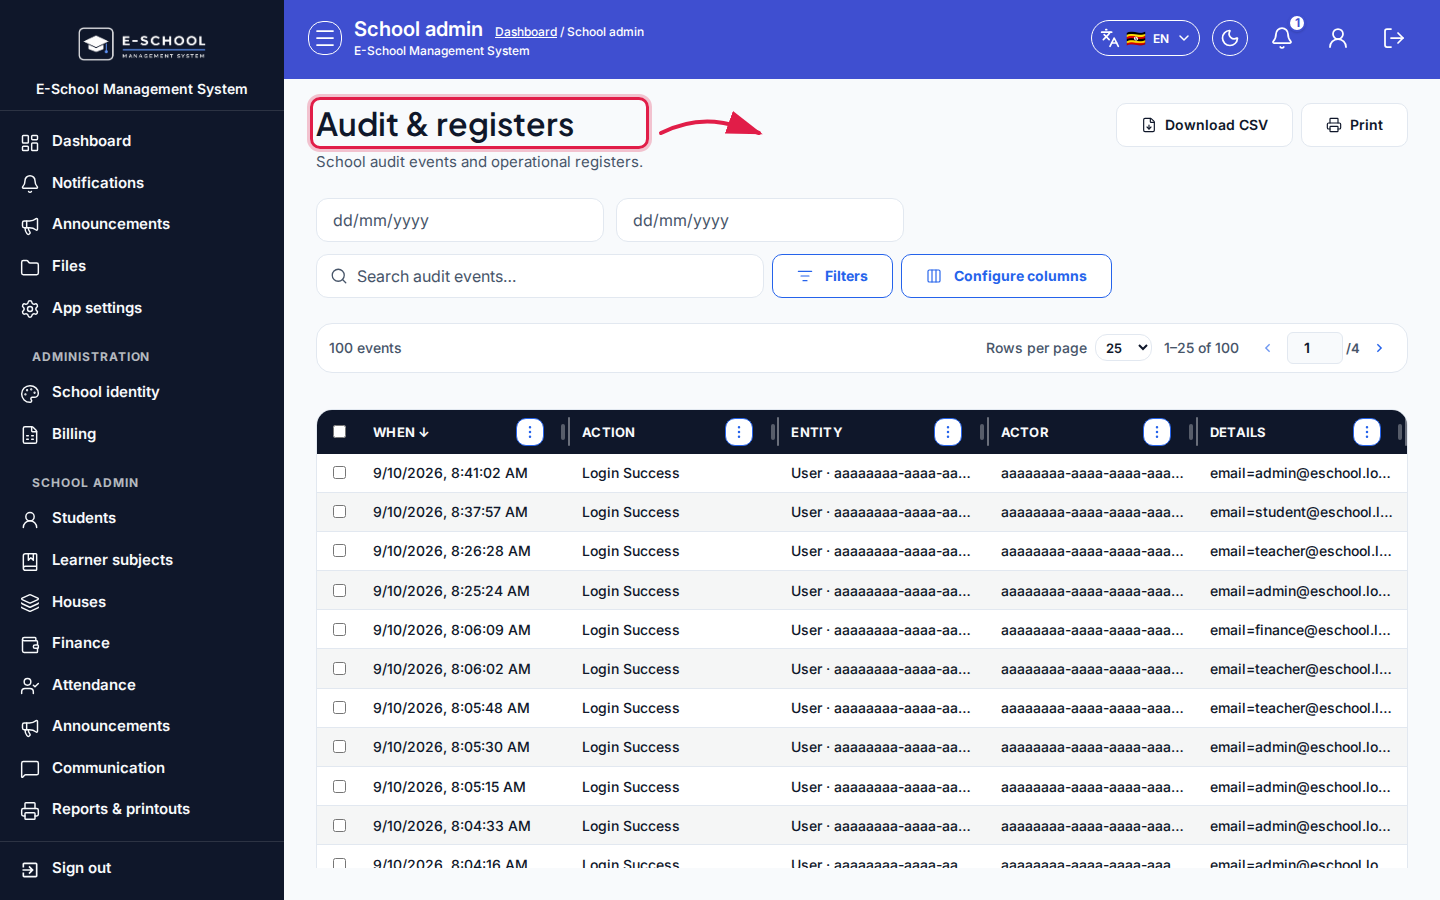Go to next page of events

1380,348
